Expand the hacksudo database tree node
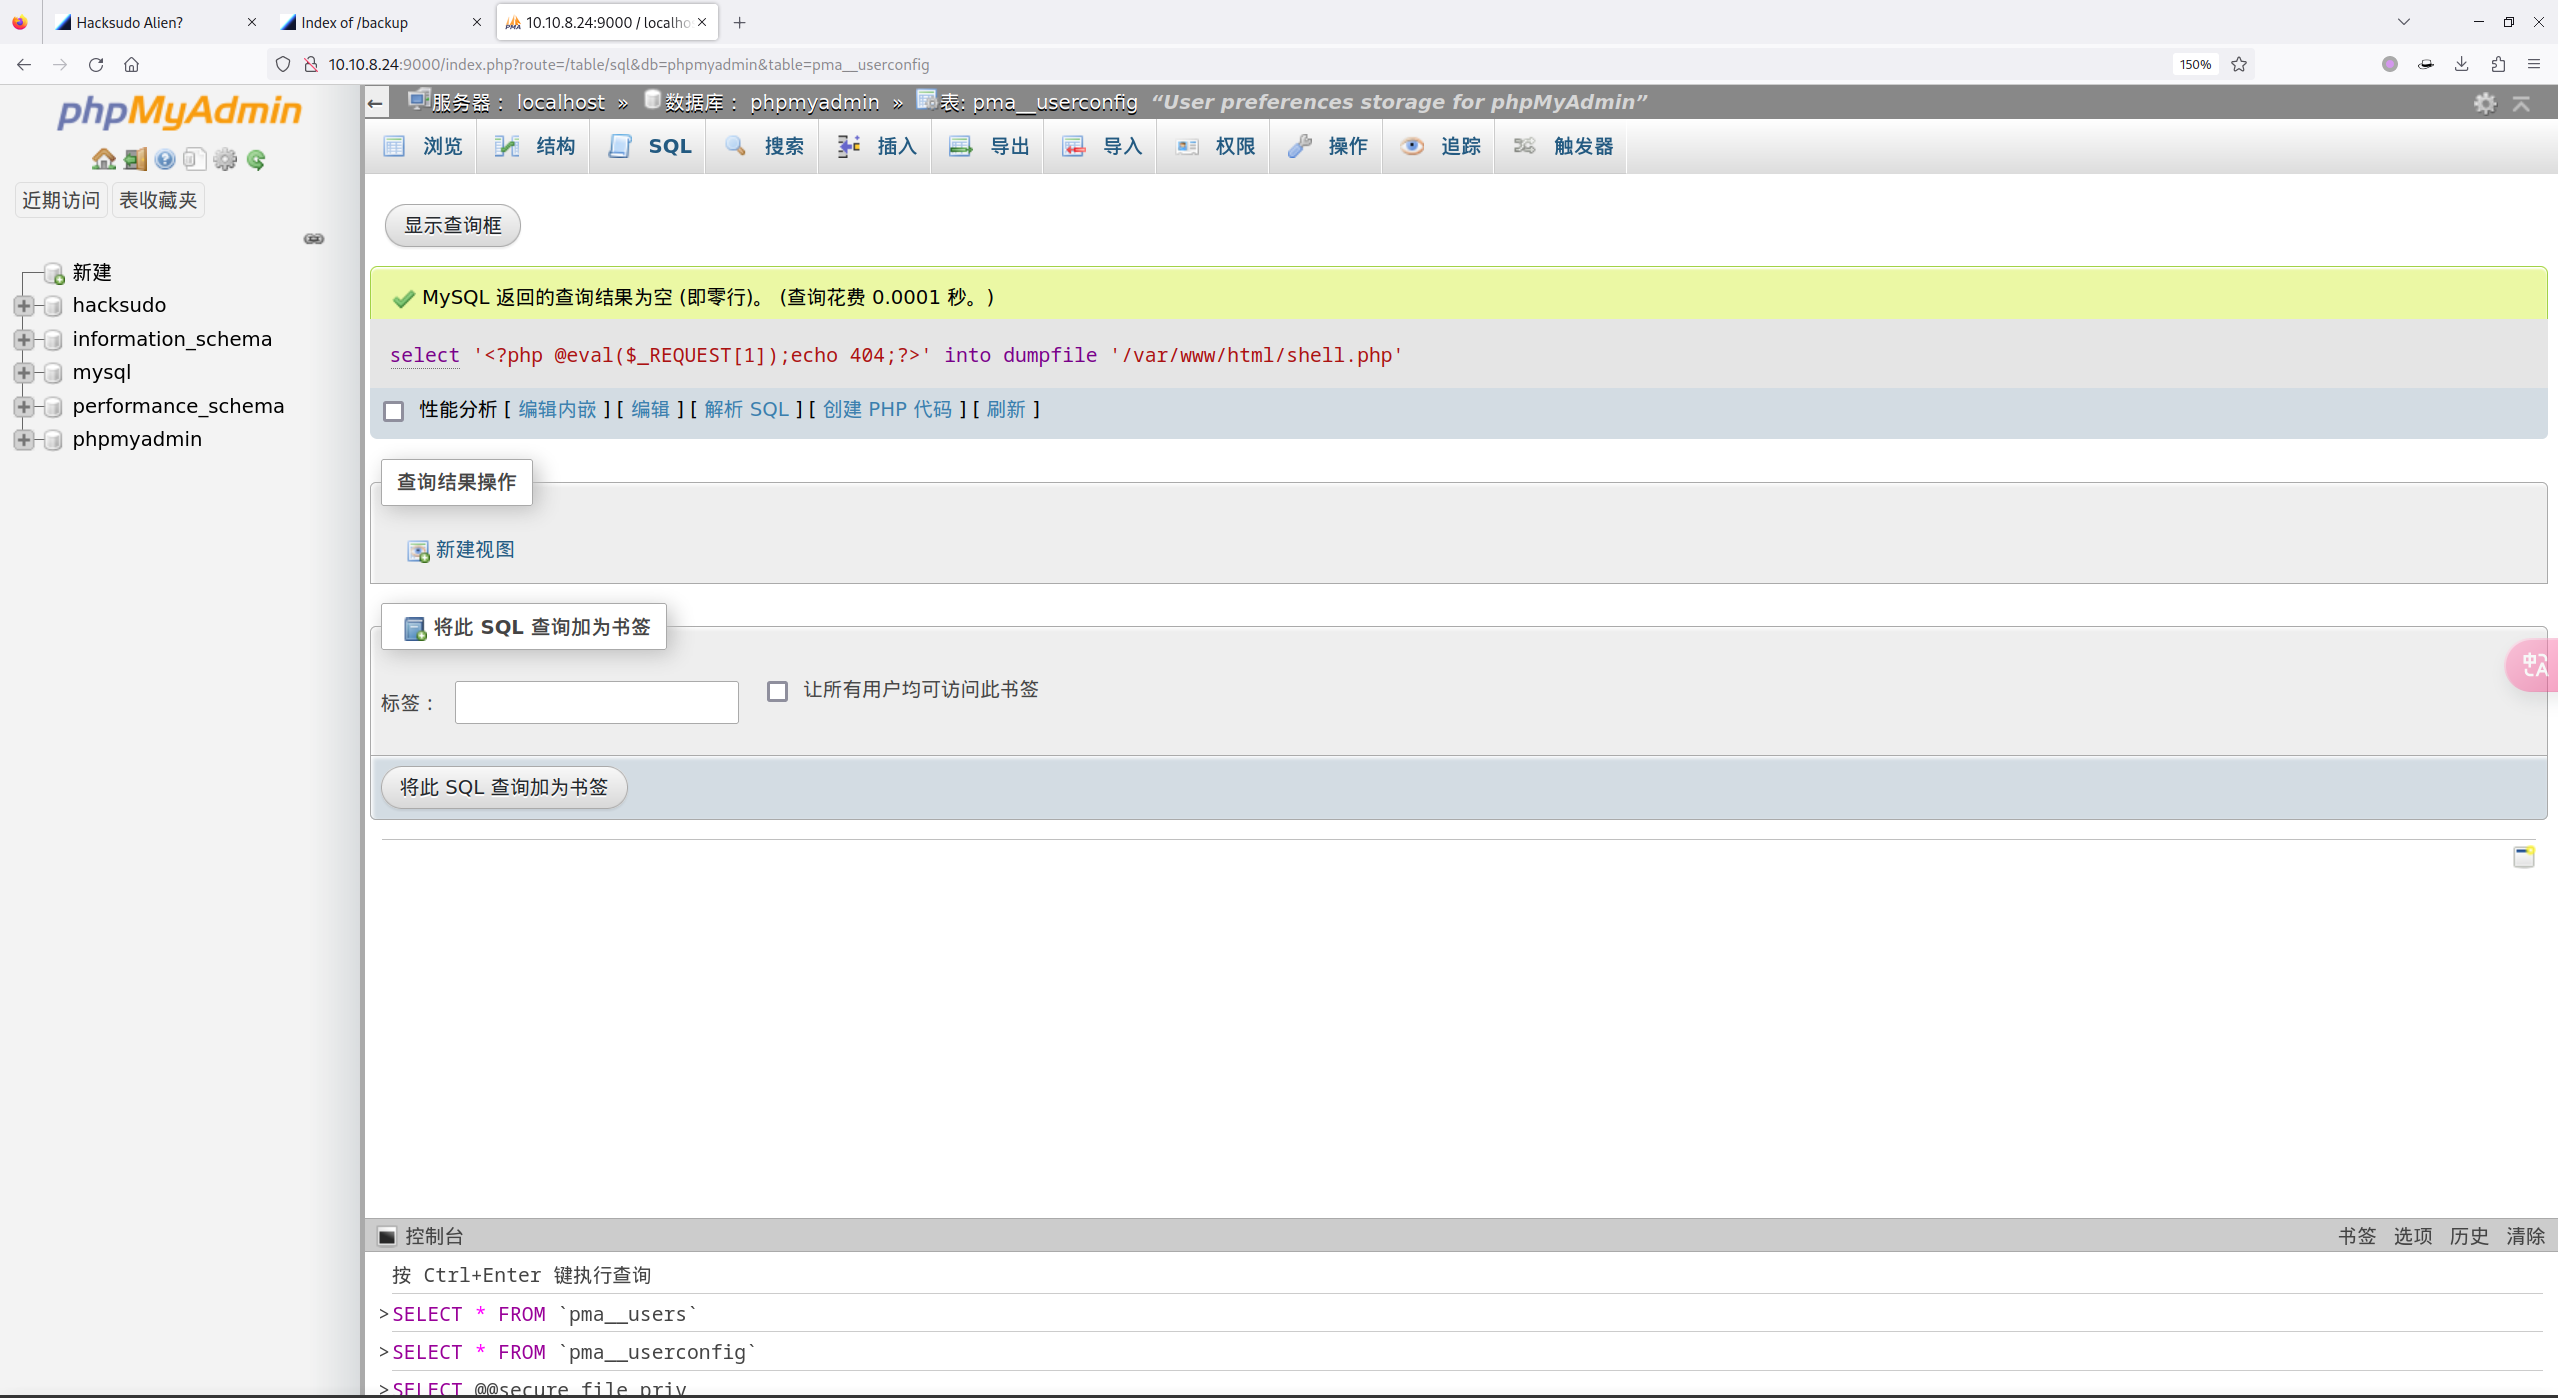Screen dimensions: 2558x1398 24,305
